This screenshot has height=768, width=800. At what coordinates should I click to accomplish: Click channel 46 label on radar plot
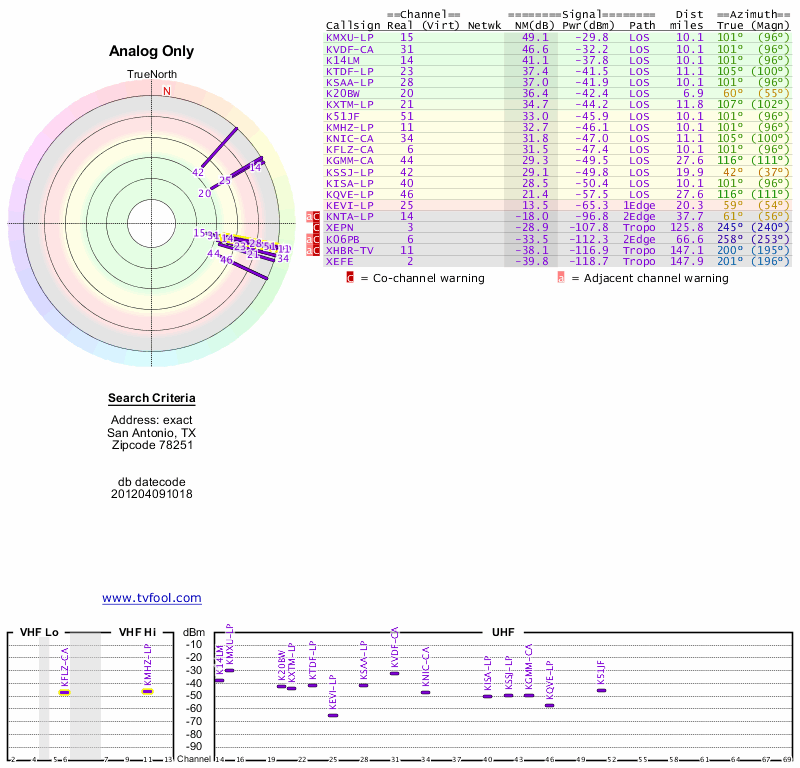tap(227, 260)
